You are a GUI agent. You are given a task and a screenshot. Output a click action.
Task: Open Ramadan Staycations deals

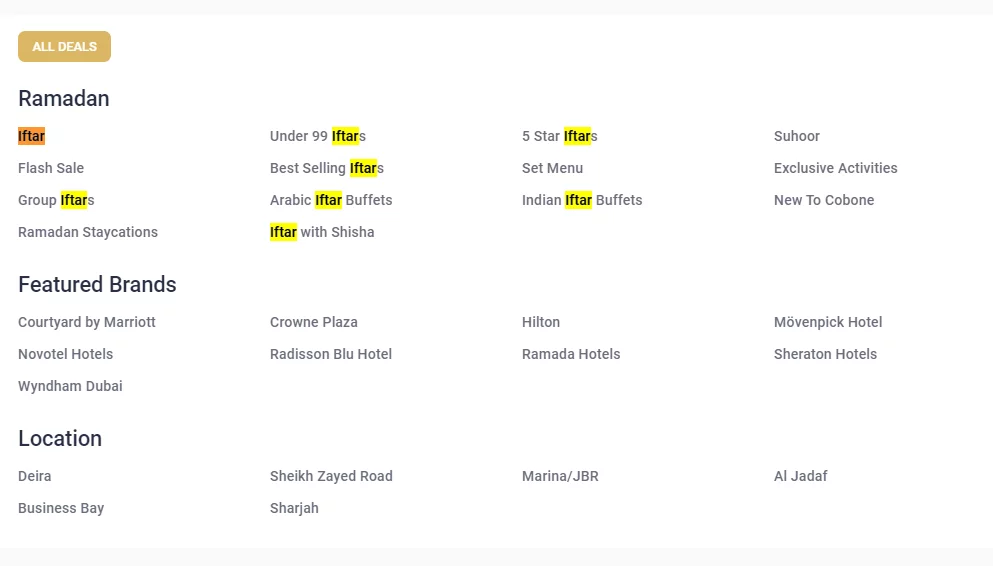(x=88, y=232)
